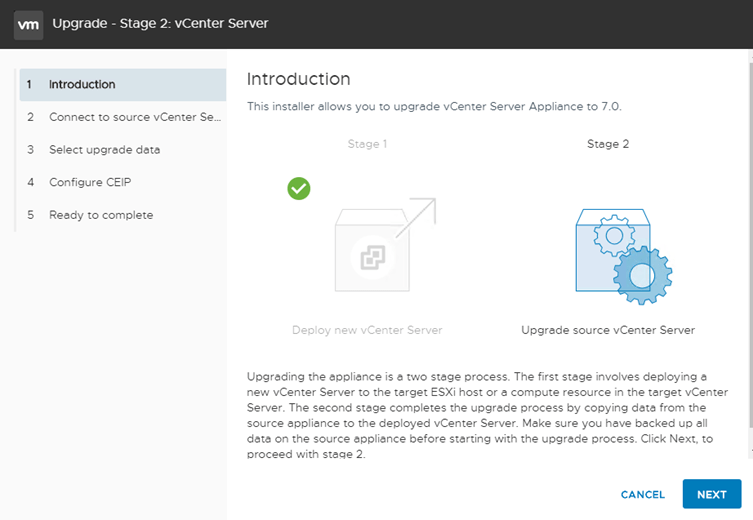The width and height of the screenshot is (753, 520).
Task: Click the green Stage 1 completed checkmark
Action: tap(298, 188)
